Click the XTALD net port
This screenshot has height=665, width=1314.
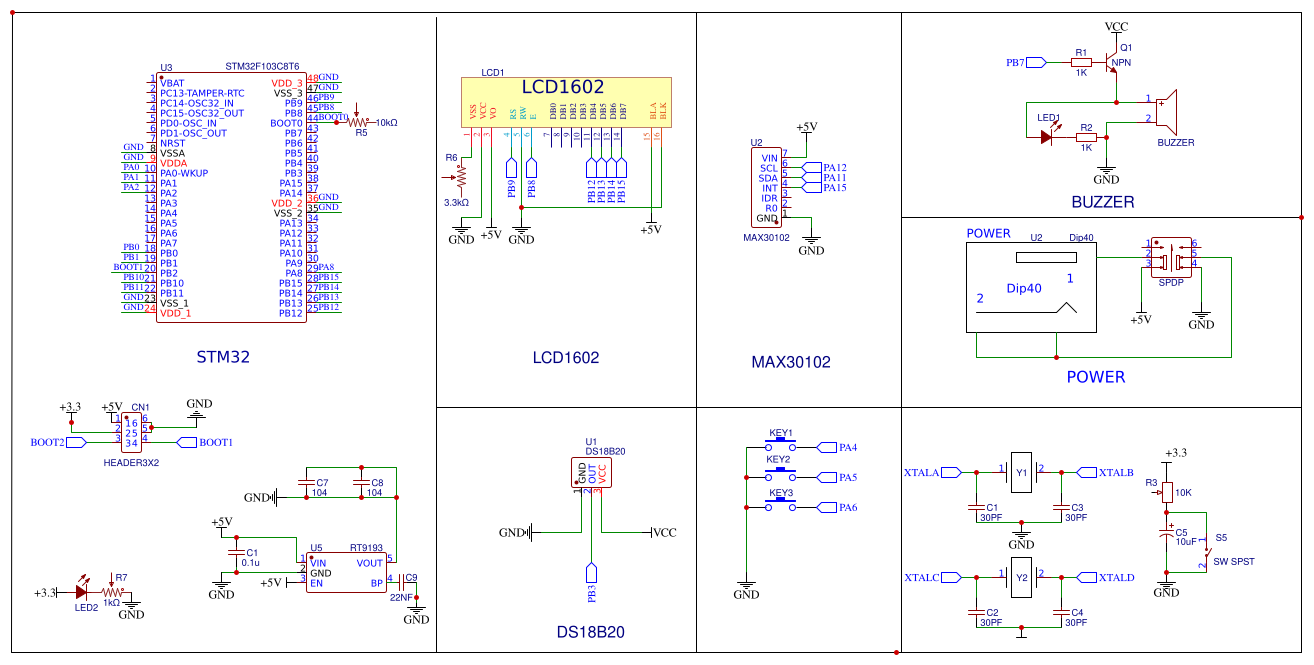pos(1085,577)
